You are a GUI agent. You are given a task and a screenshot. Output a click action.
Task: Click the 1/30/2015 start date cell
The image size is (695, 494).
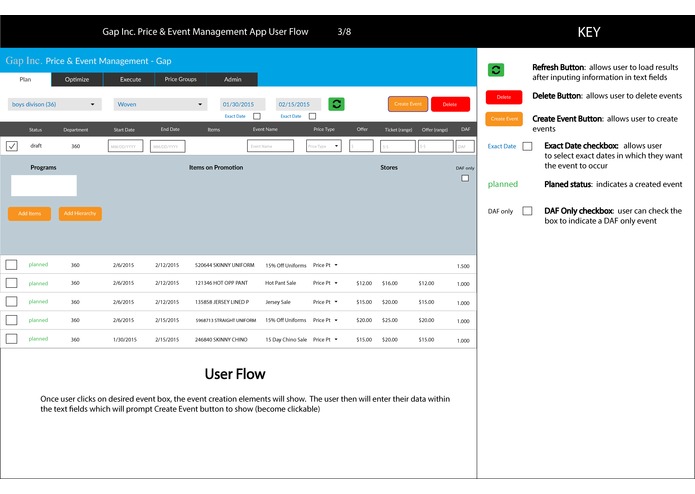125,339
